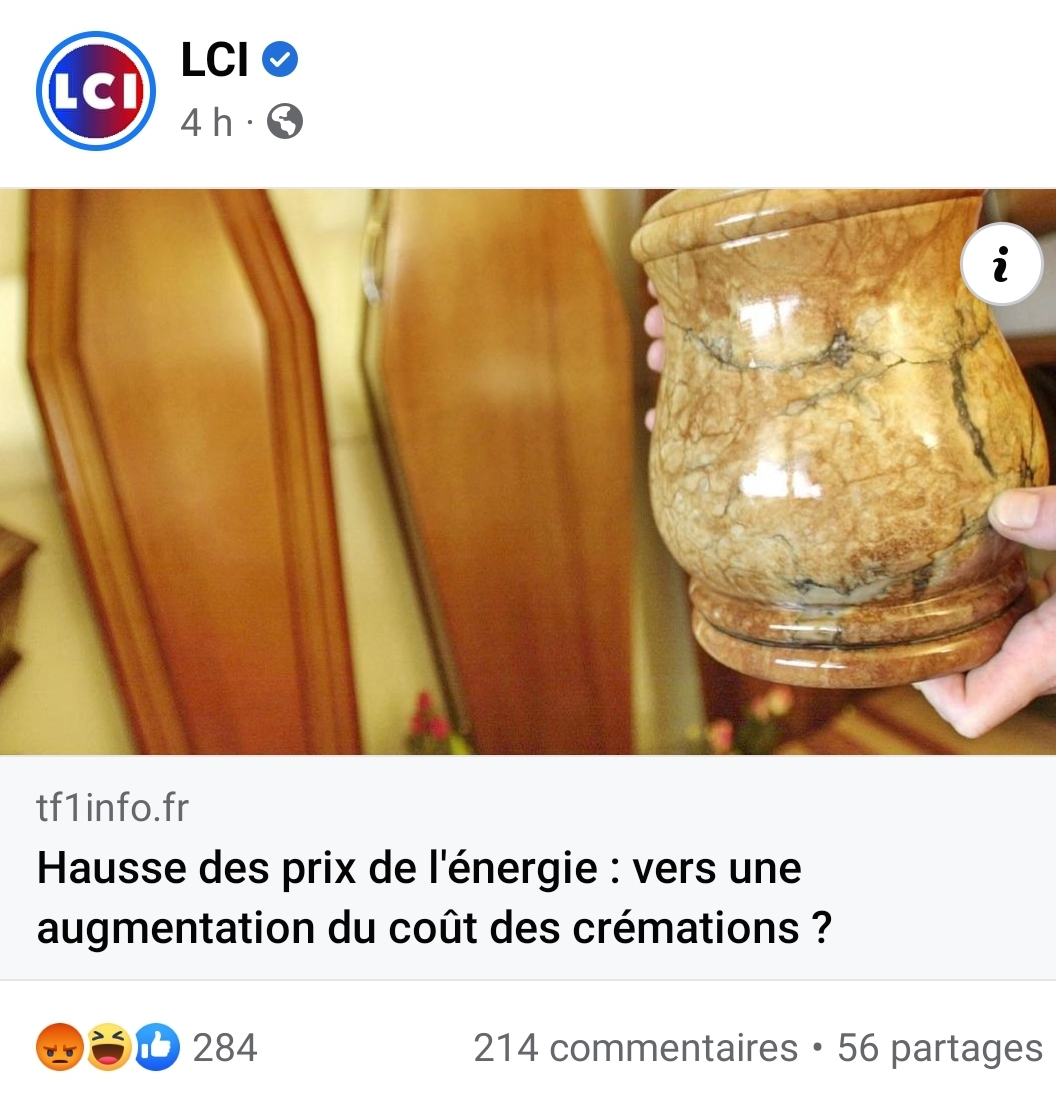Click the blue thumbs-up like reaction icon
This screenshot has height=1108, width=1056.
coord(156,1047)
